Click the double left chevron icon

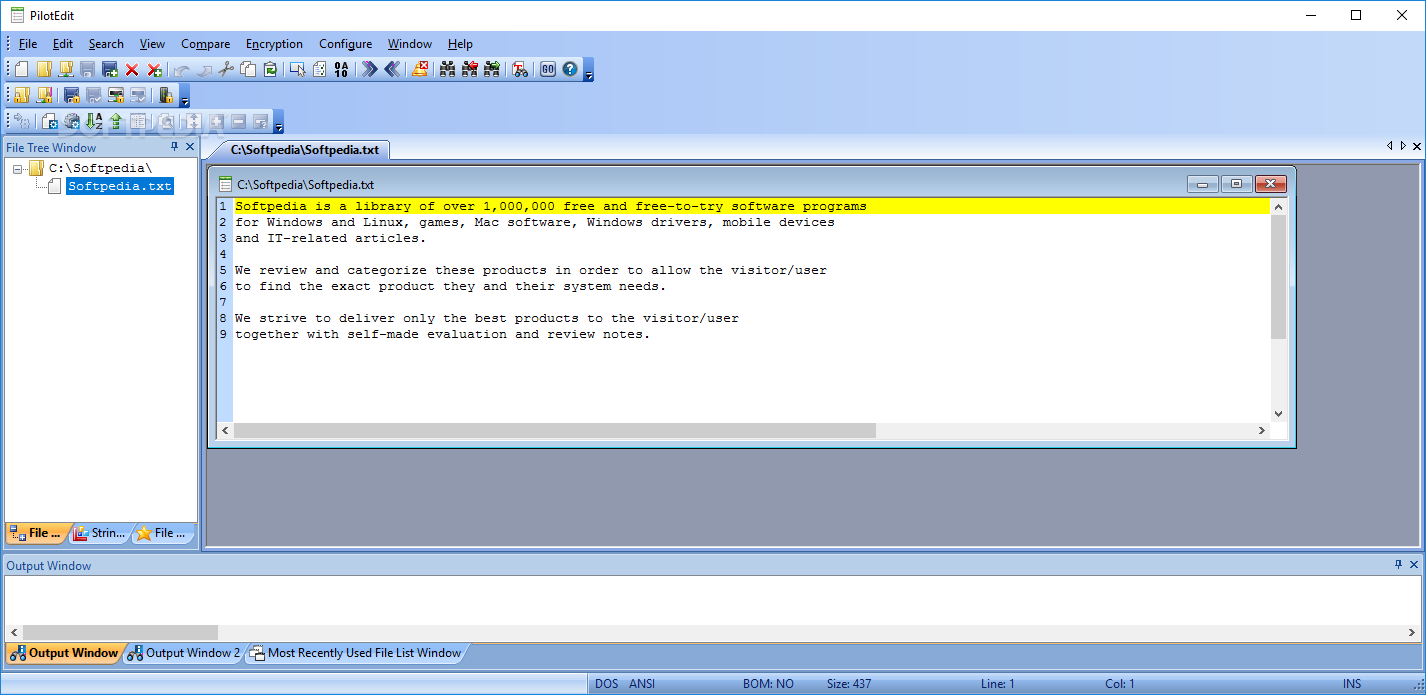pyautogui.click(x=392, y=69)
